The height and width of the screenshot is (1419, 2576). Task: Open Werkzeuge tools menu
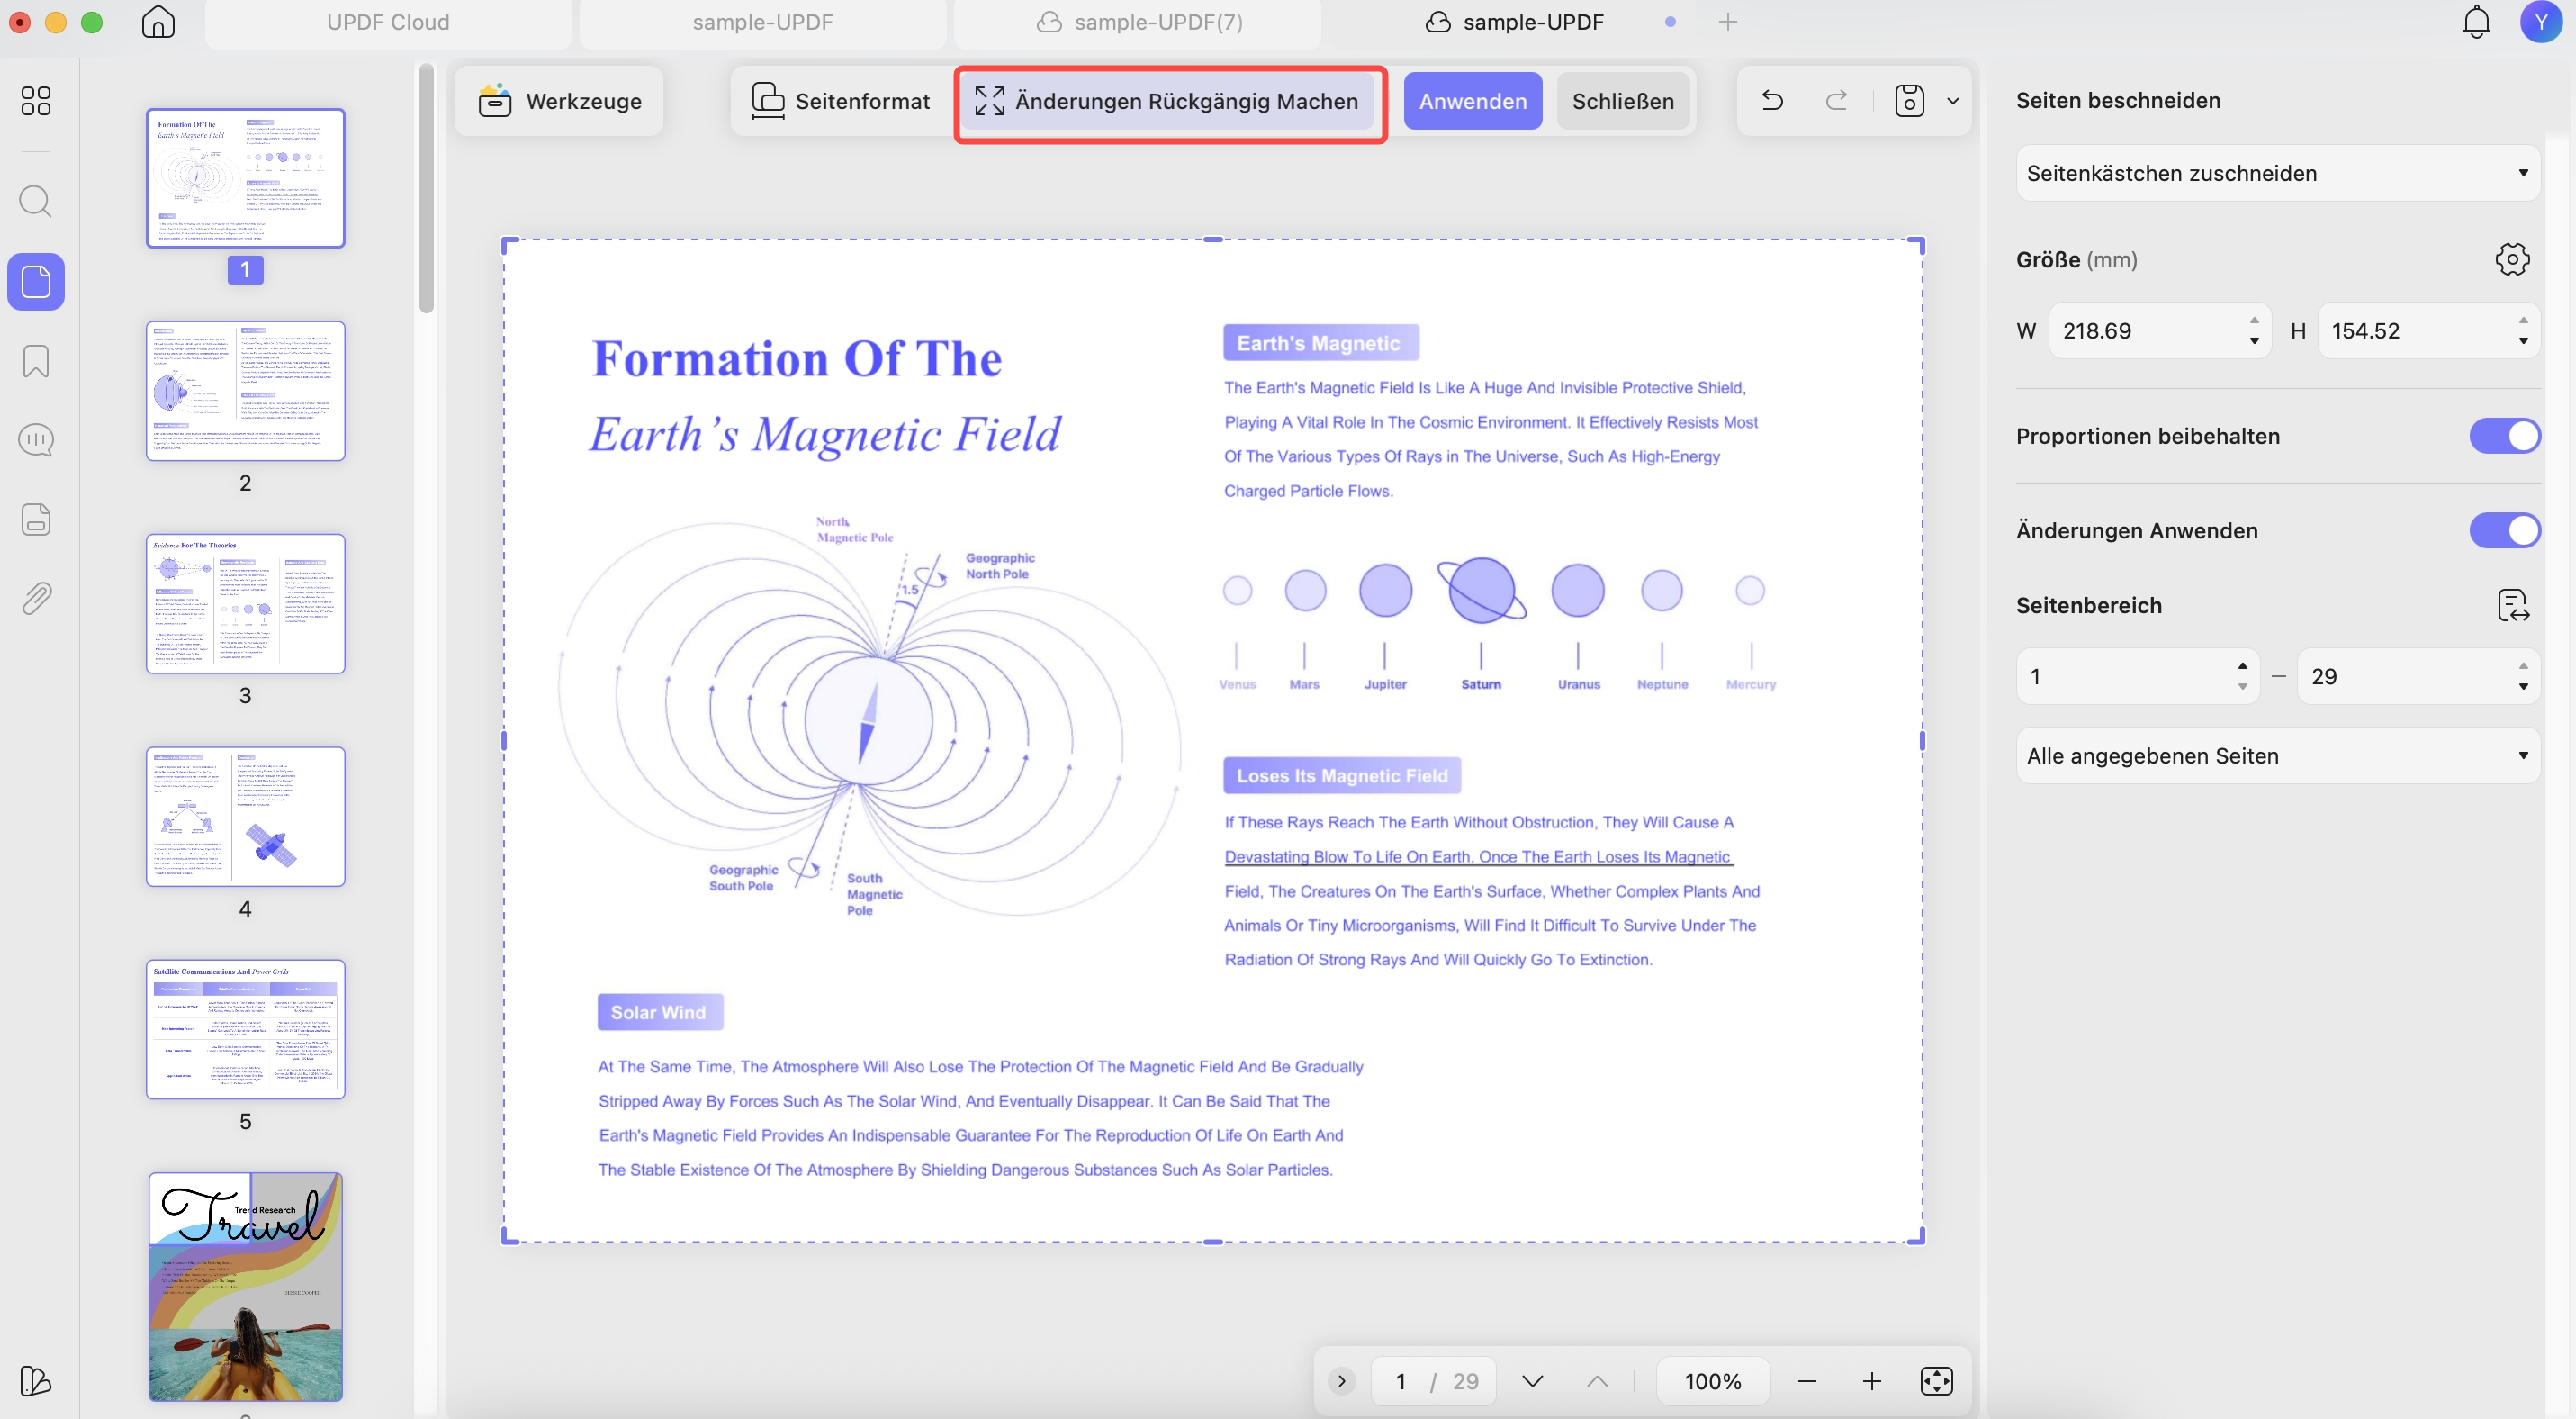tap(559, 101)
